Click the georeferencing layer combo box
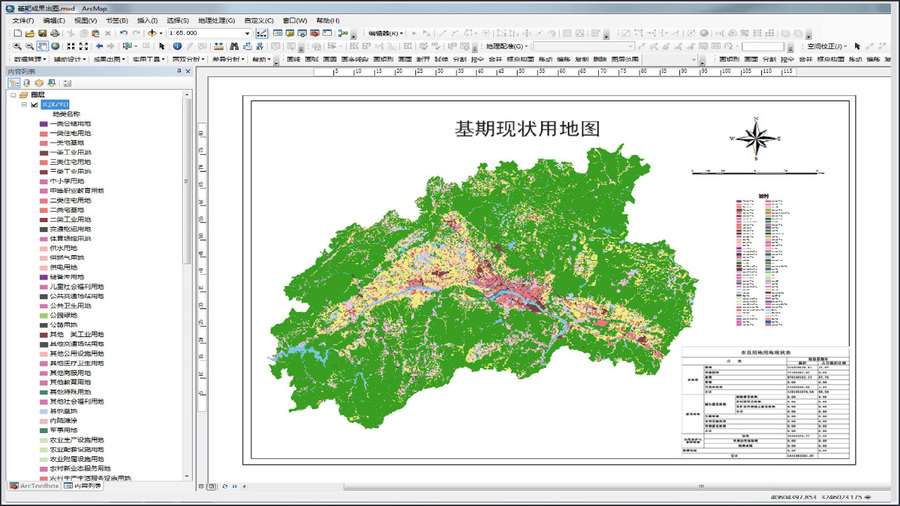Viewport: 900px width, 506px height. 583,46
